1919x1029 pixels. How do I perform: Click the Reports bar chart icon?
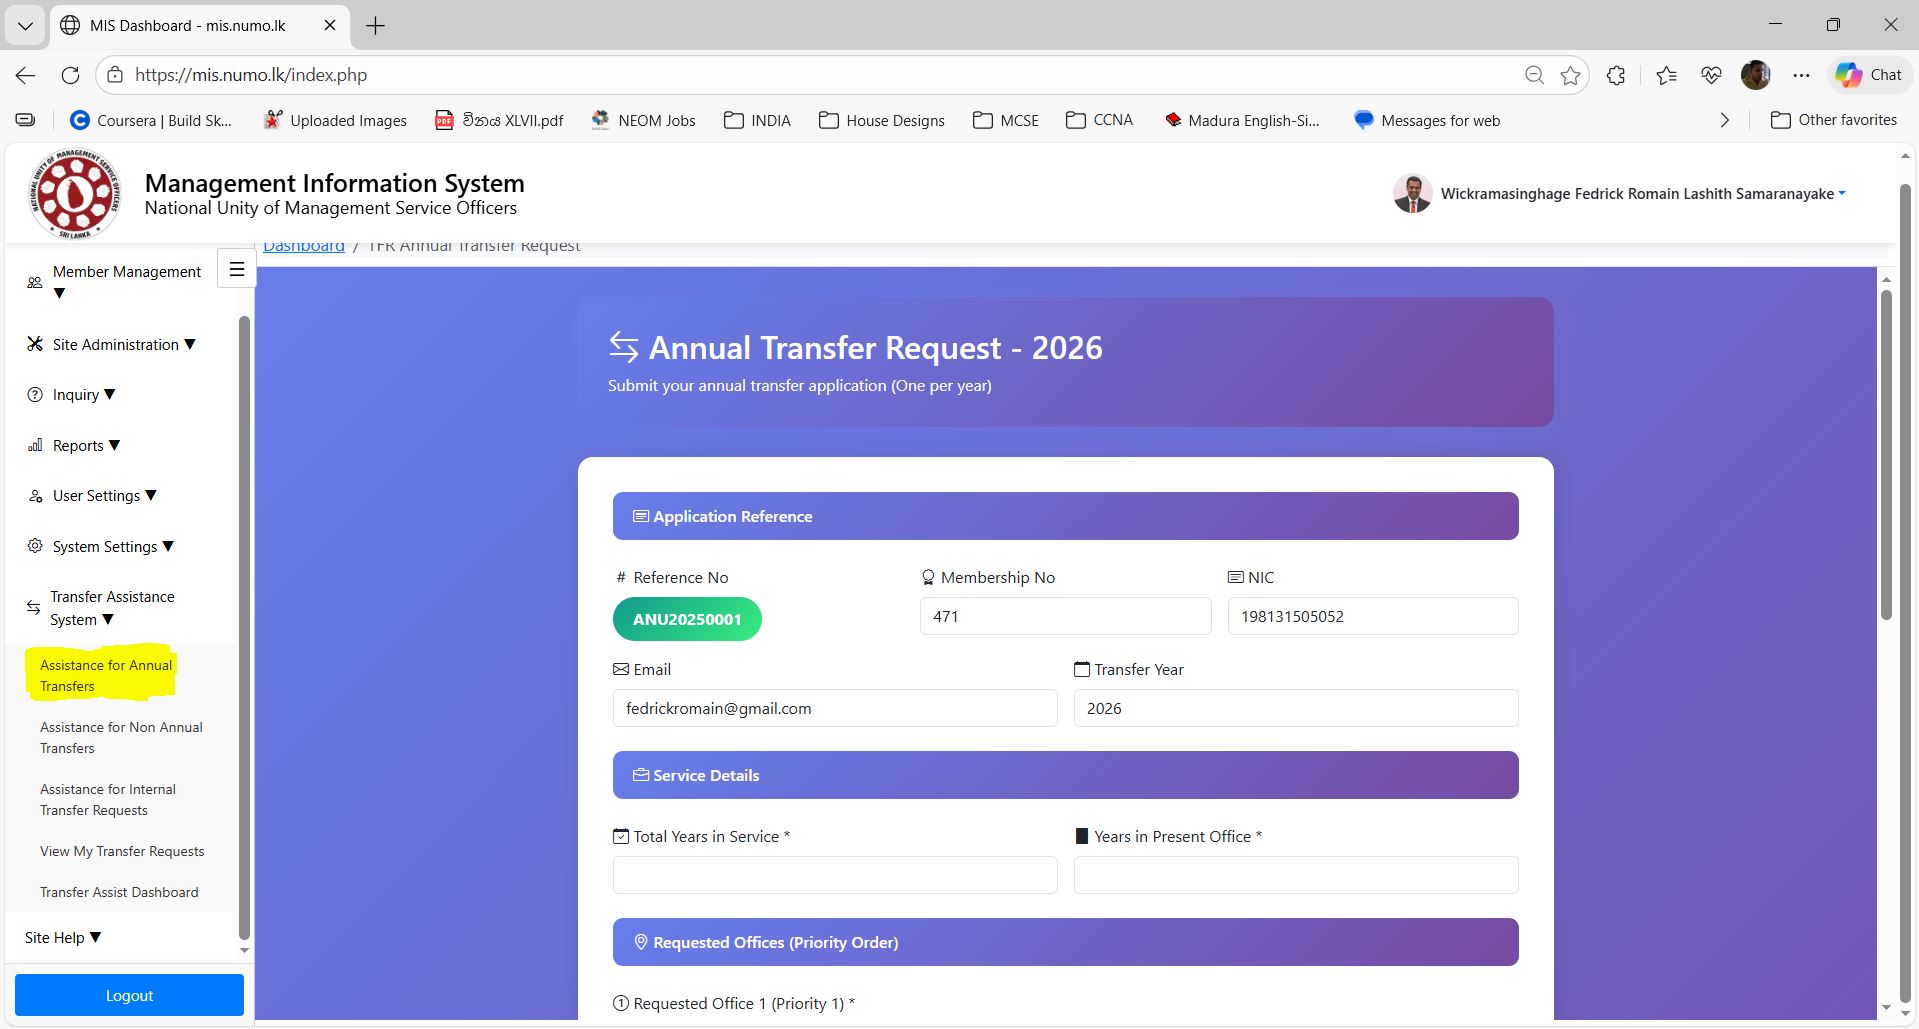[34, 445]
